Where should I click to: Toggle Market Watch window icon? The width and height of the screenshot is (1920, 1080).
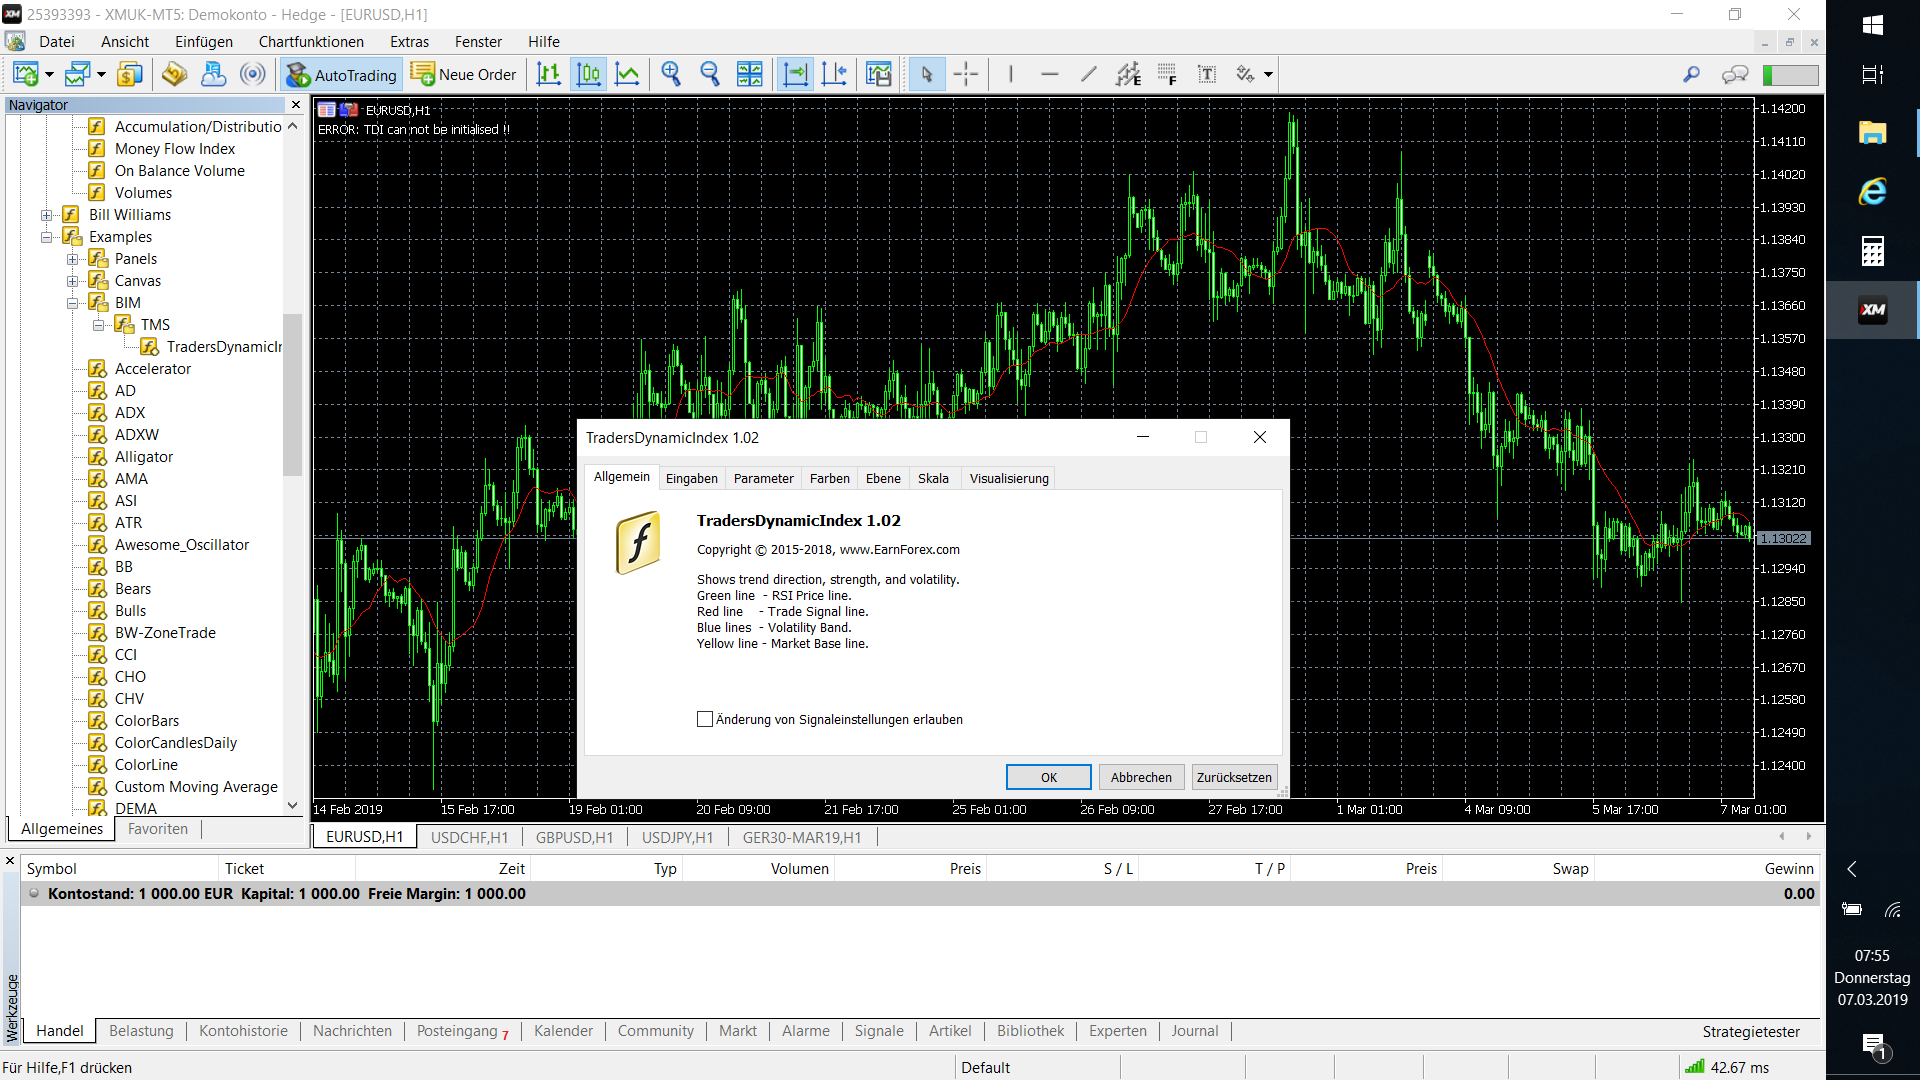coord(129,74)
